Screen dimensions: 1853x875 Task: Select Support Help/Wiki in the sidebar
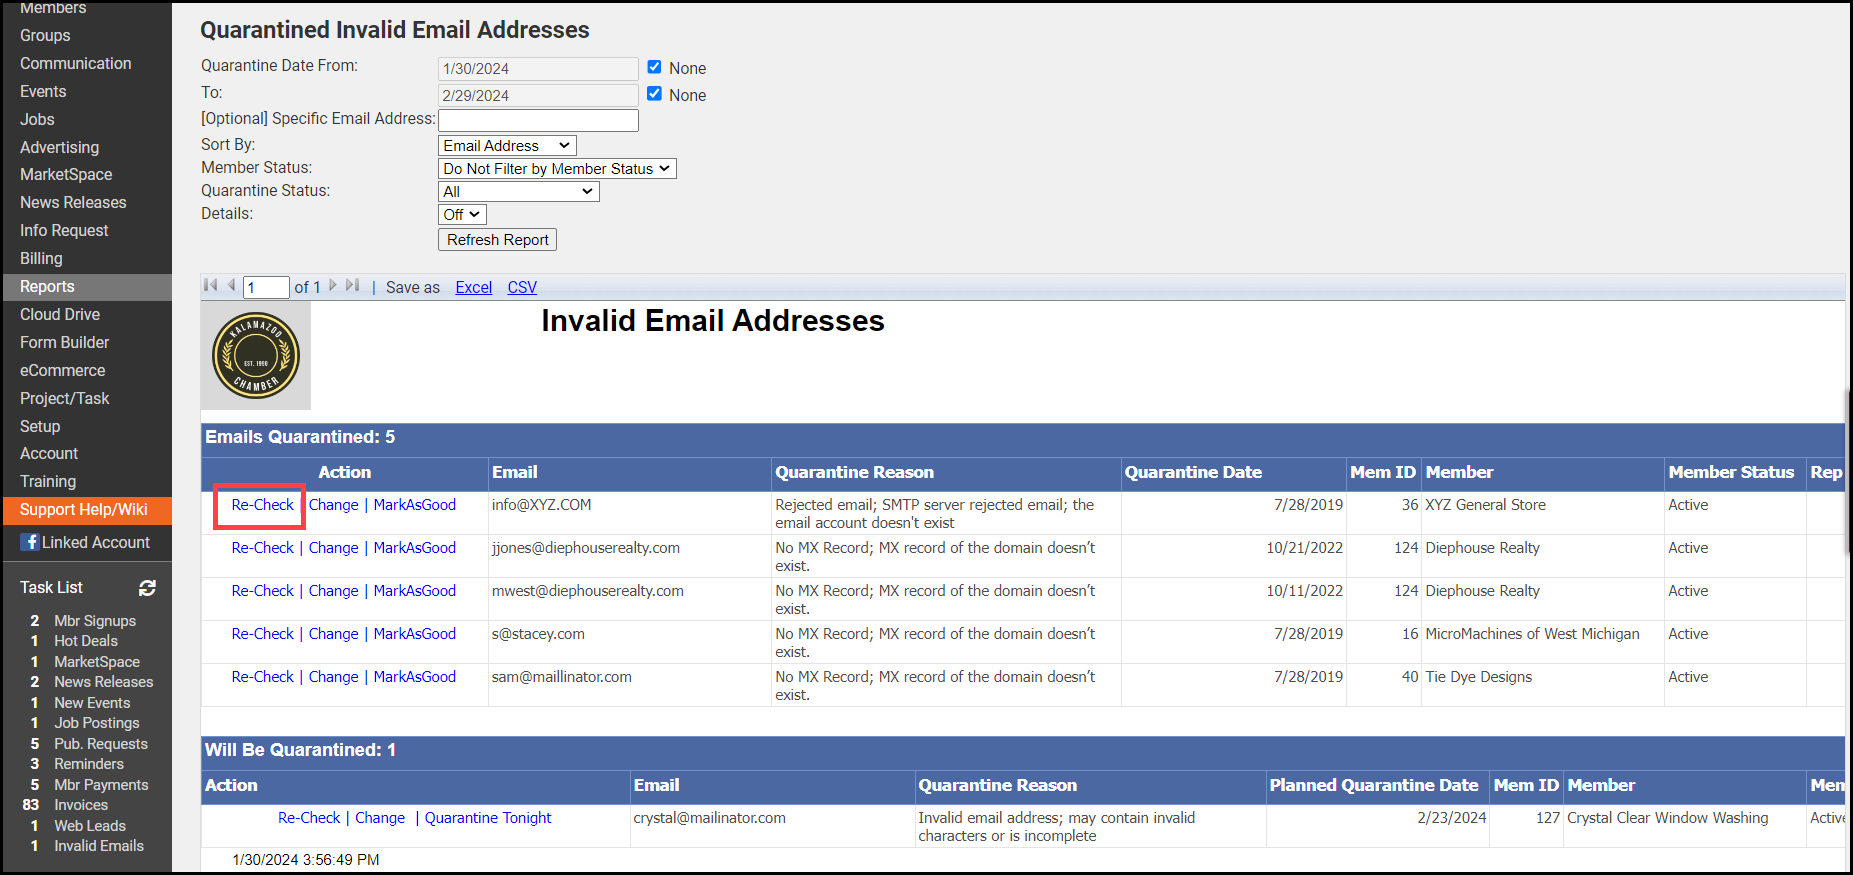coord(84,510)
